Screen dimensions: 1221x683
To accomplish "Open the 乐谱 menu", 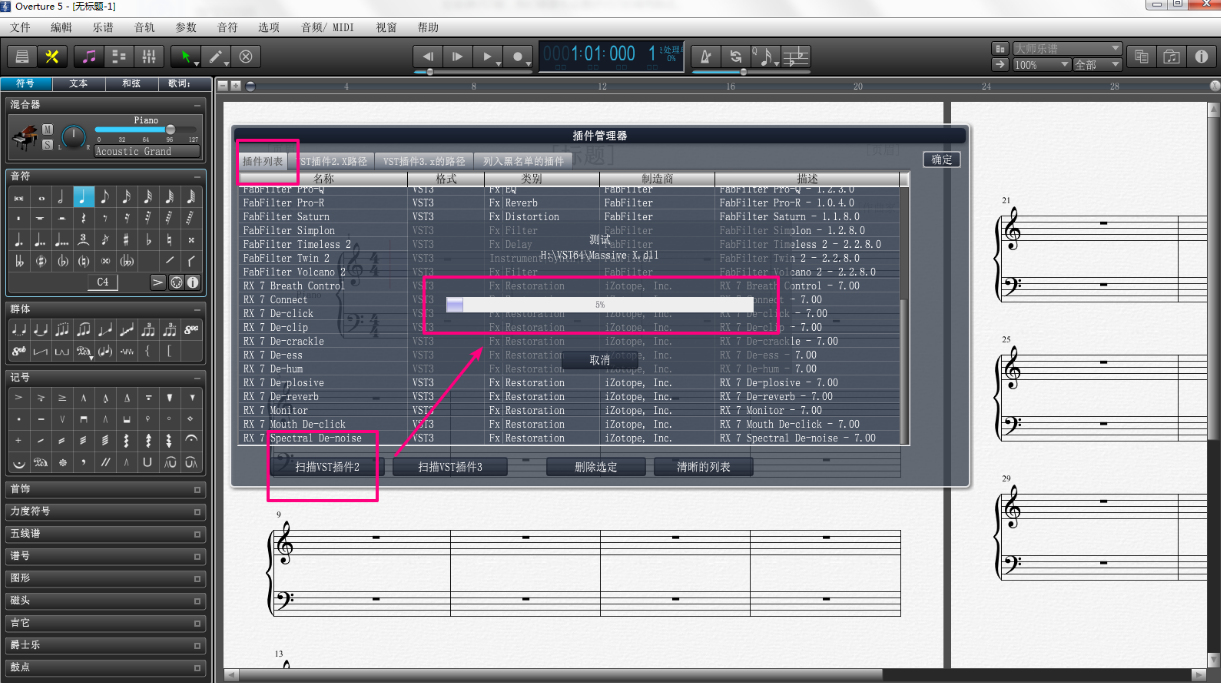I will pos(103,27).
